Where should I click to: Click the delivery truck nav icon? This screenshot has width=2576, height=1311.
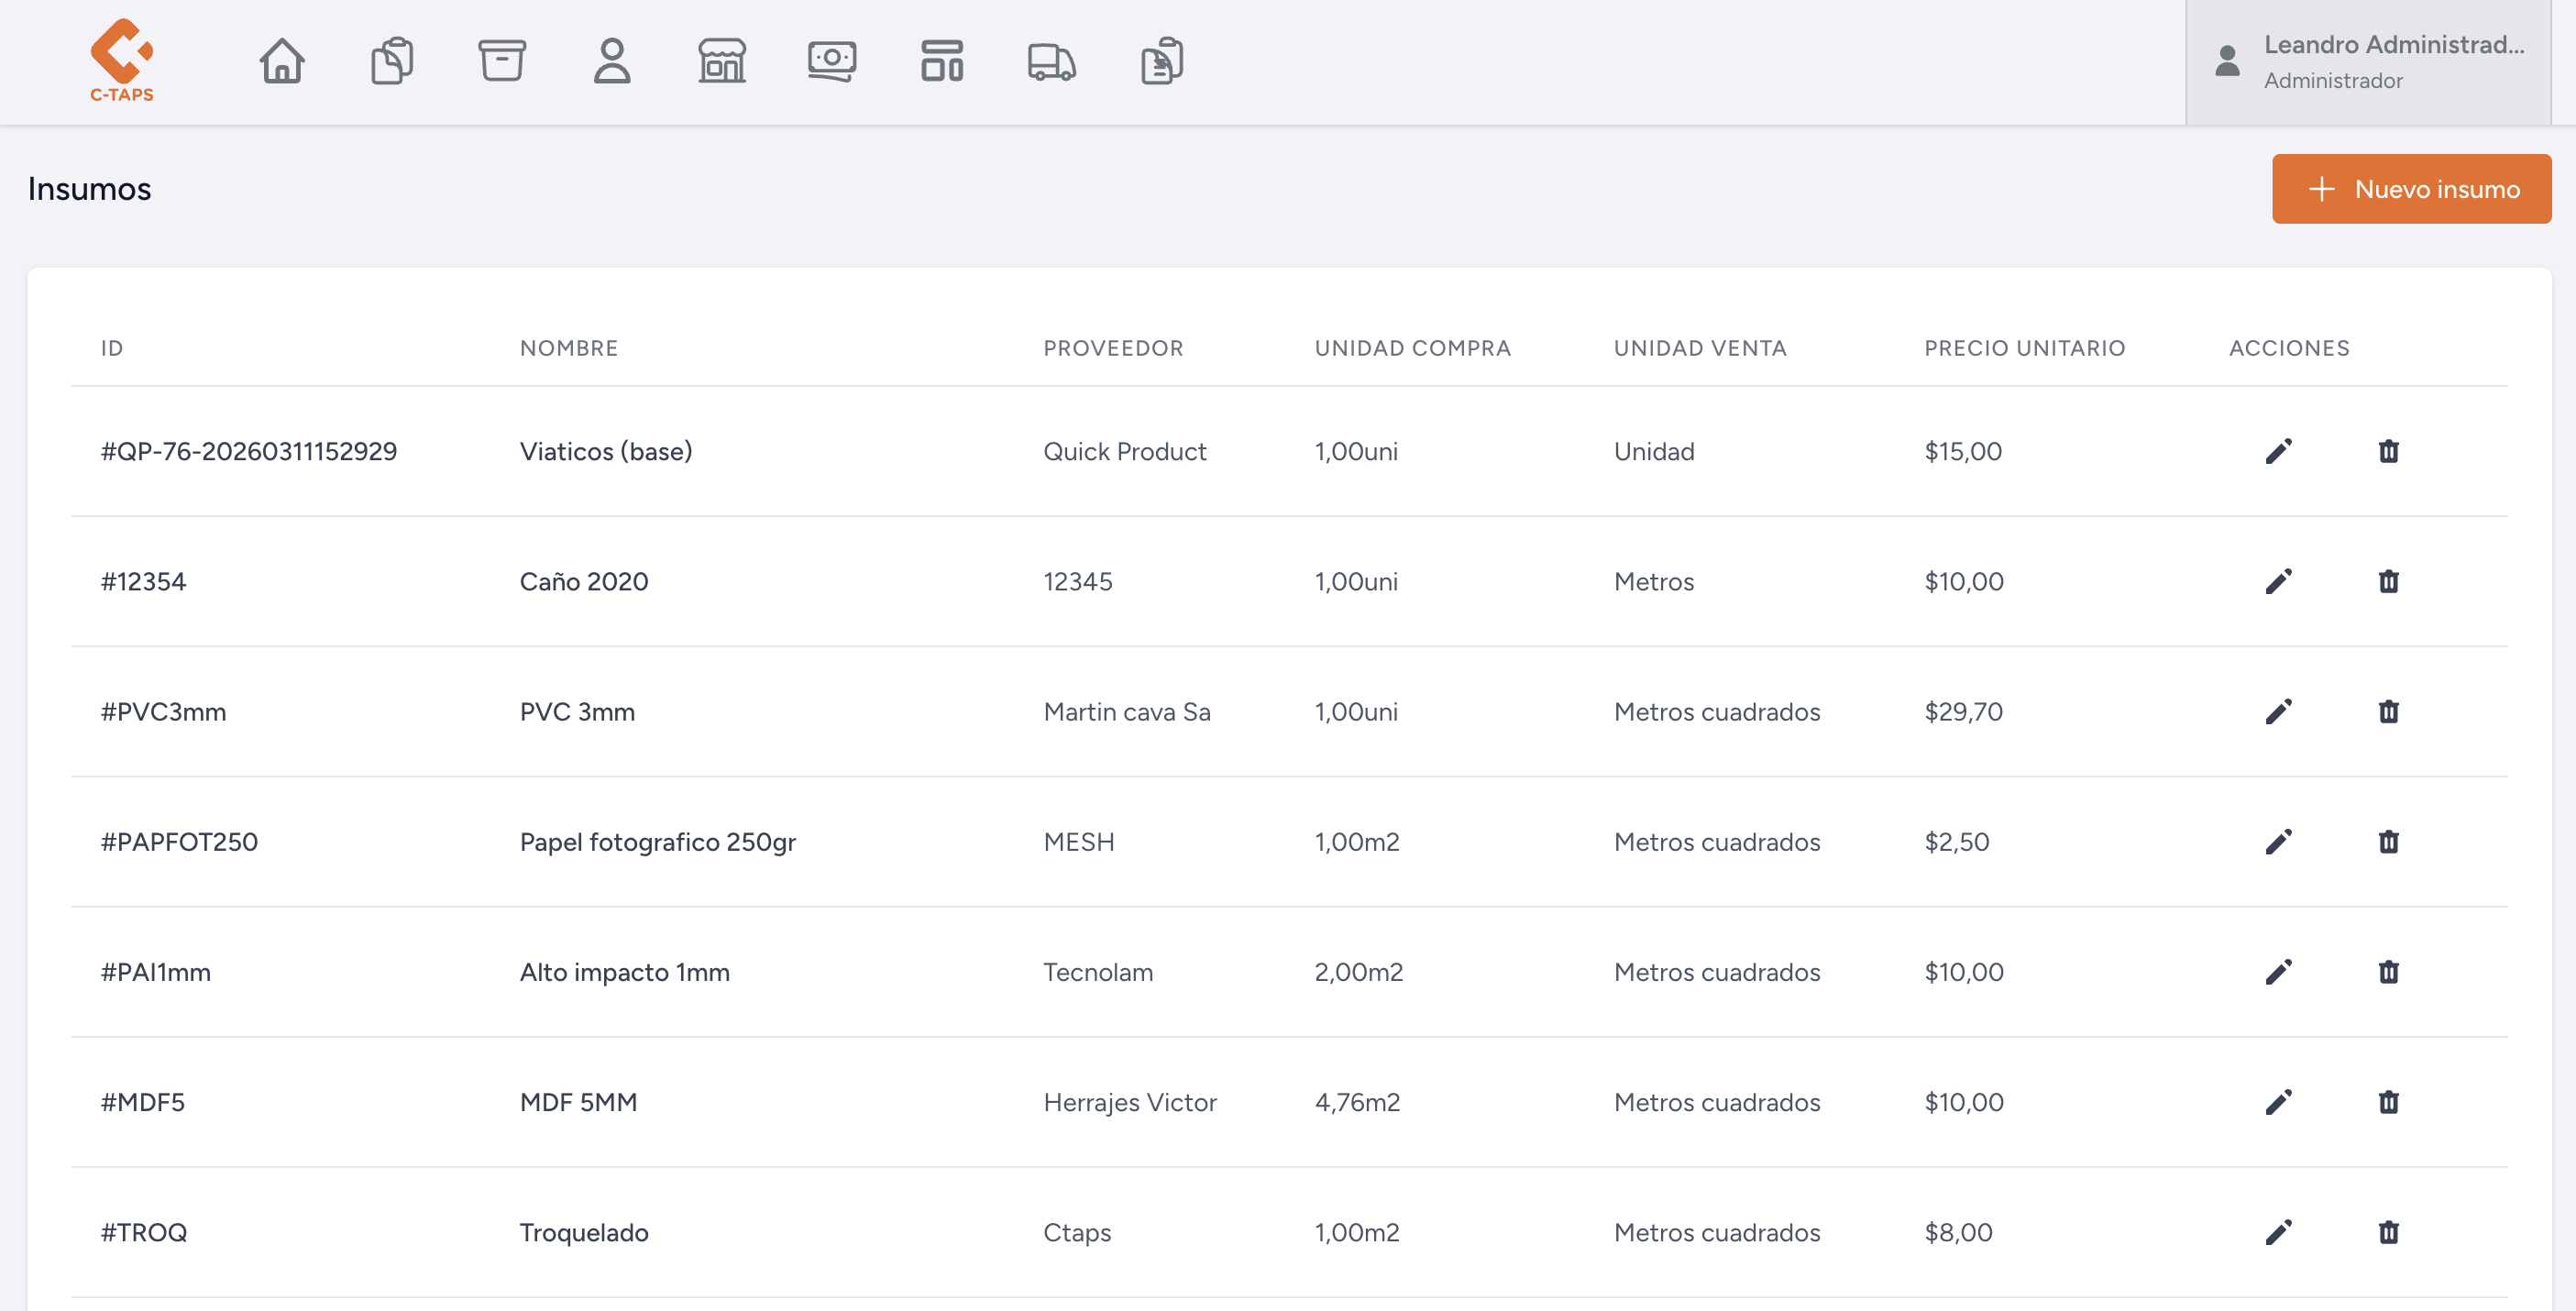1052,61
